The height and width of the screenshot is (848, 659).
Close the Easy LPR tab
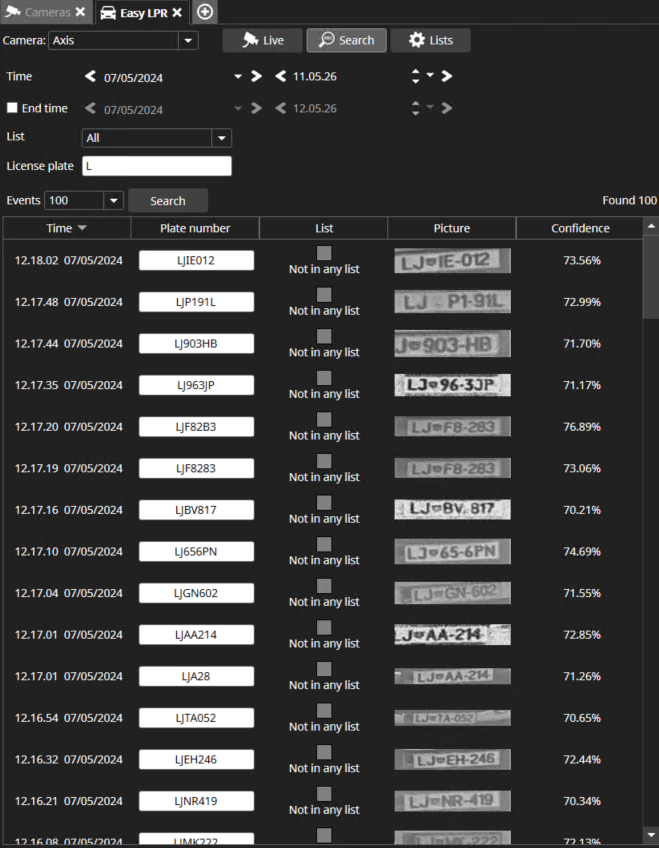[x=177, y=12]
